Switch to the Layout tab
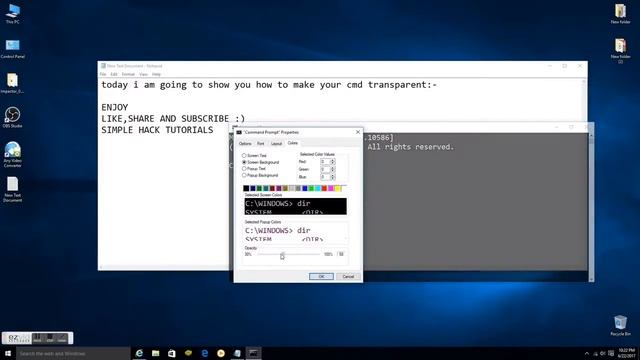The height and width of the screenshot is (360, 640). (276, 144)
